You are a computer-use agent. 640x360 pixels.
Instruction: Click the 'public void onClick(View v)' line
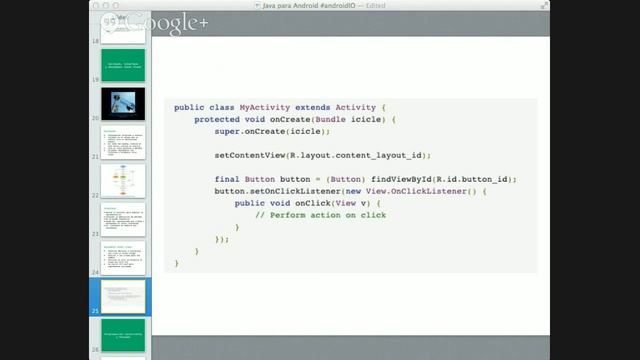tap(307, 203)
